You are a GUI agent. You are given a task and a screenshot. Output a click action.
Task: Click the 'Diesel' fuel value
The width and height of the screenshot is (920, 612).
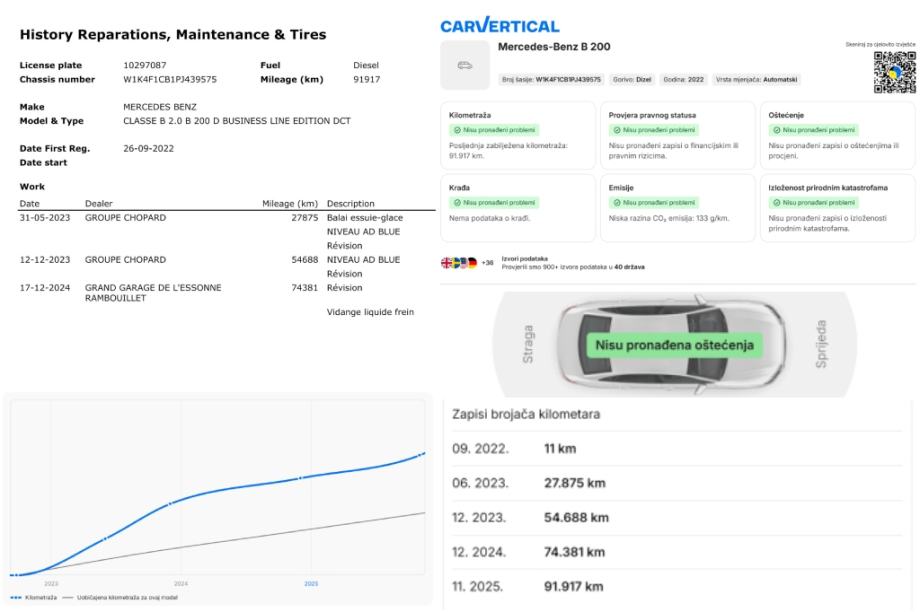(366, 66)
